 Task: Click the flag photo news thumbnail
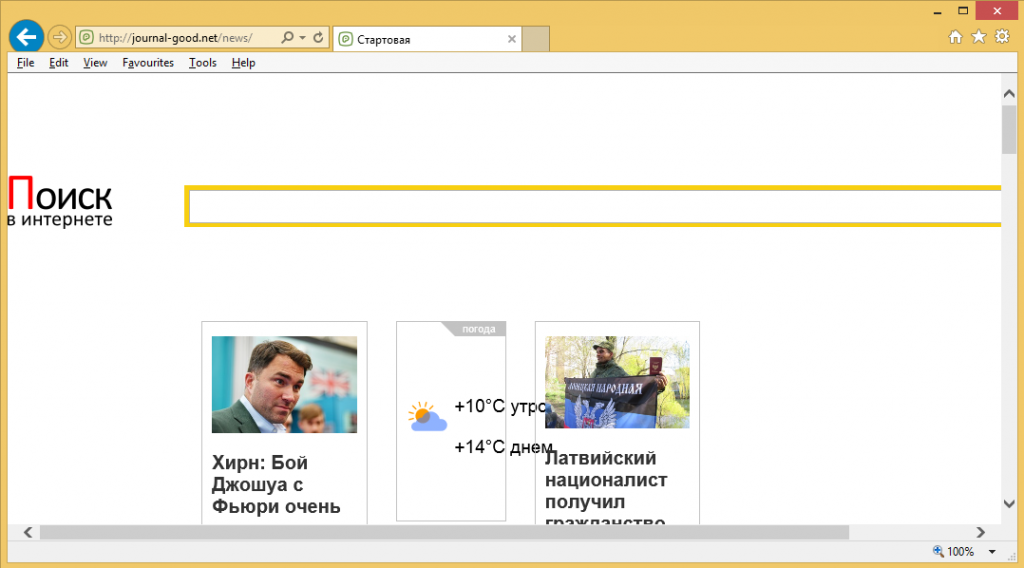point(617,383)
